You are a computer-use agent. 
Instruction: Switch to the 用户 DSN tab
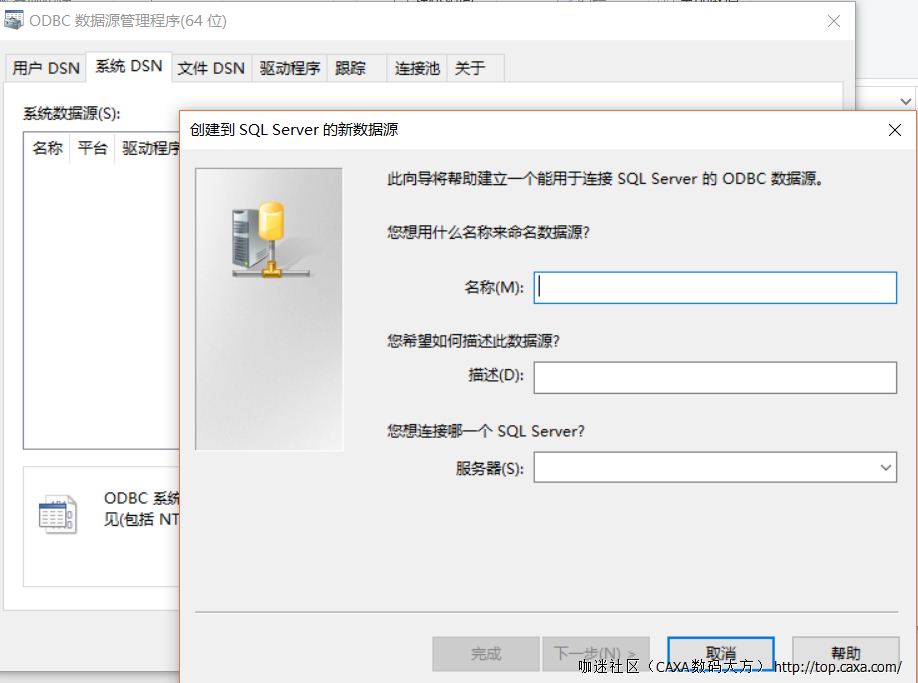point(45,67)
